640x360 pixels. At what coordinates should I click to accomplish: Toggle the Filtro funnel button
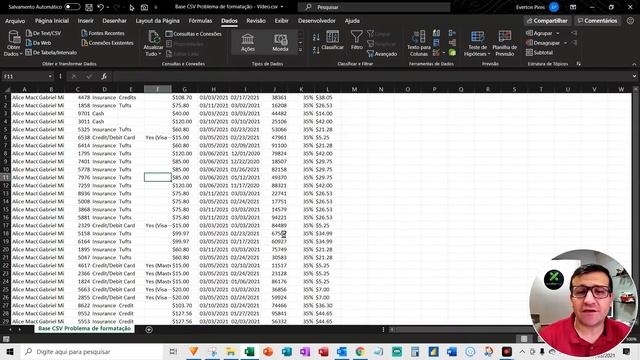pos(356,41)
